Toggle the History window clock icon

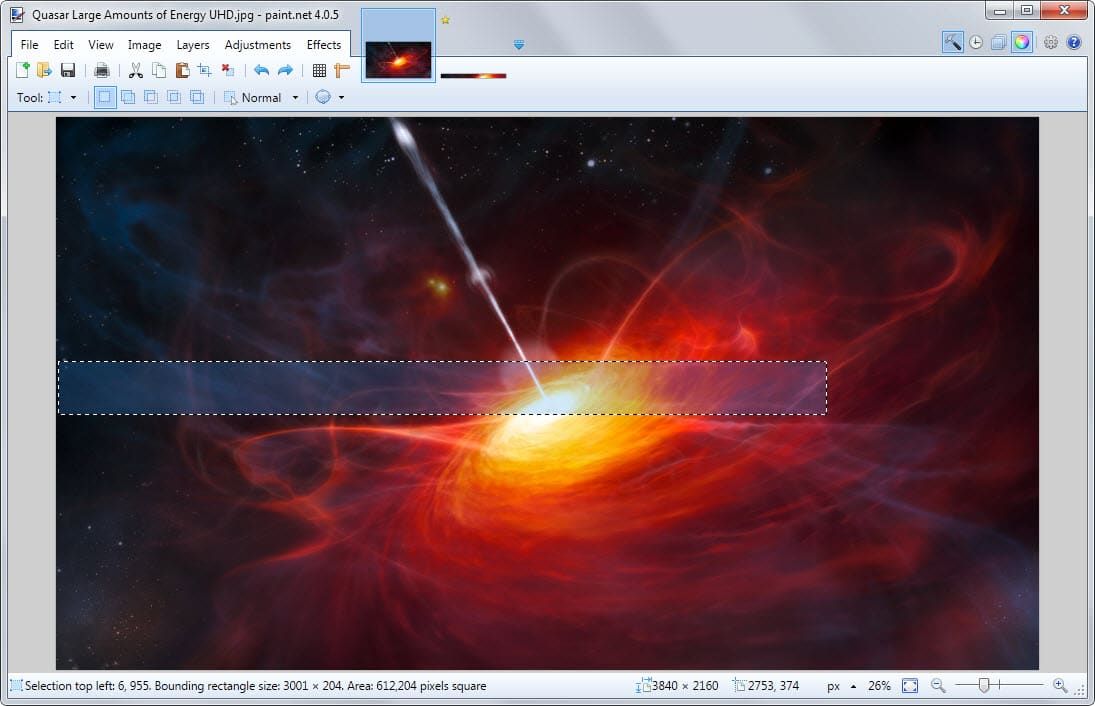click(976, 43)
